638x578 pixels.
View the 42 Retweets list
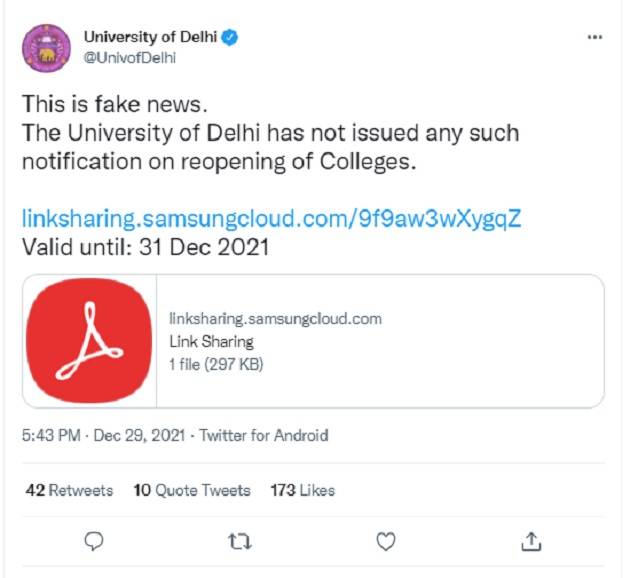(68, 490)
